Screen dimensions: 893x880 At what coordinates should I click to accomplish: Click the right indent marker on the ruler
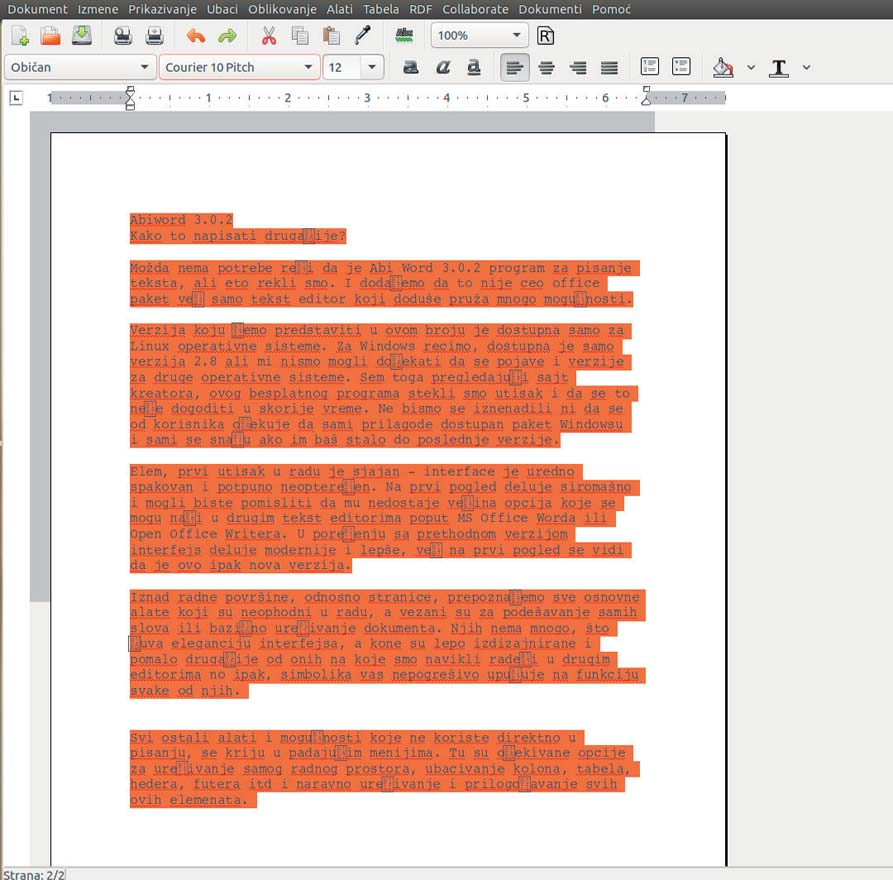646,96
